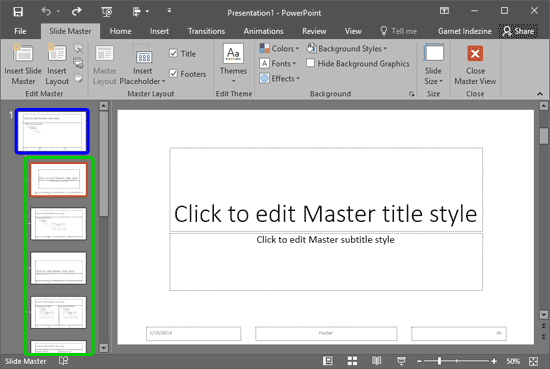Click the Tell me search box
550x369 pixels.
click(x=399, y=31)
